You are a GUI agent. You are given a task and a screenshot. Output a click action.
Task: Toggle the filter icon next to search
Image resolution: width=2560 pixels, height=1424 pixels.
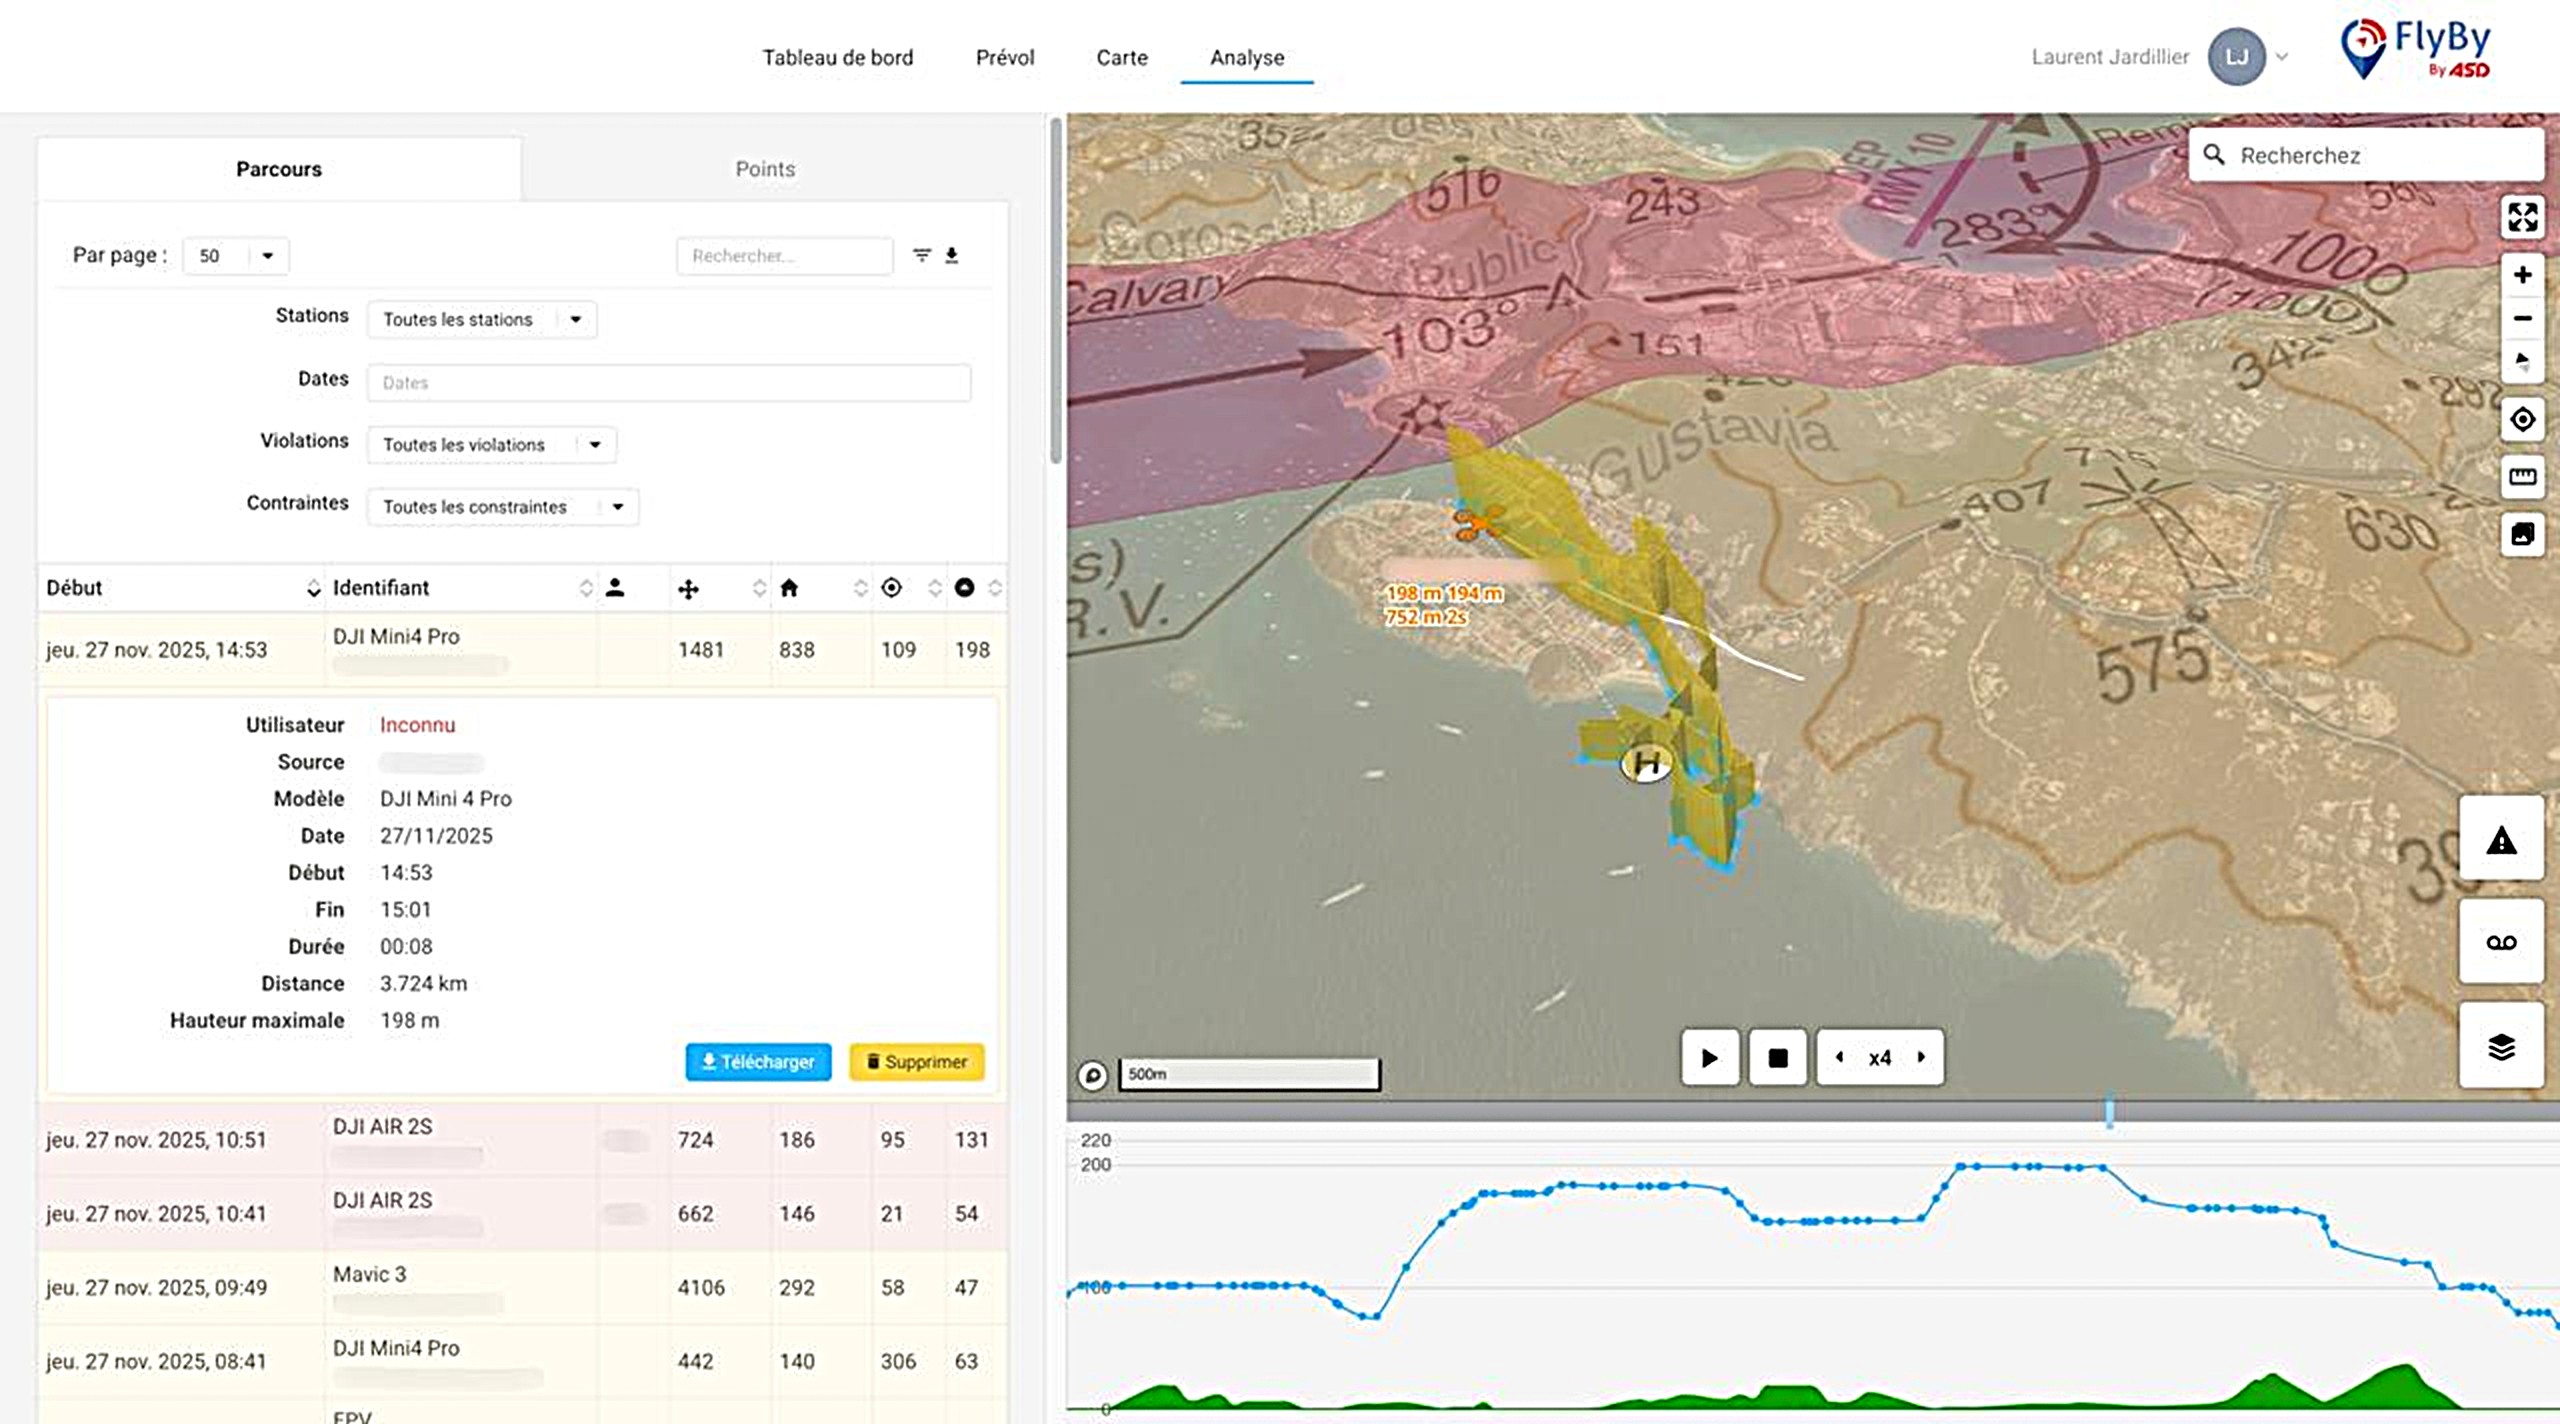click(921, 256)
